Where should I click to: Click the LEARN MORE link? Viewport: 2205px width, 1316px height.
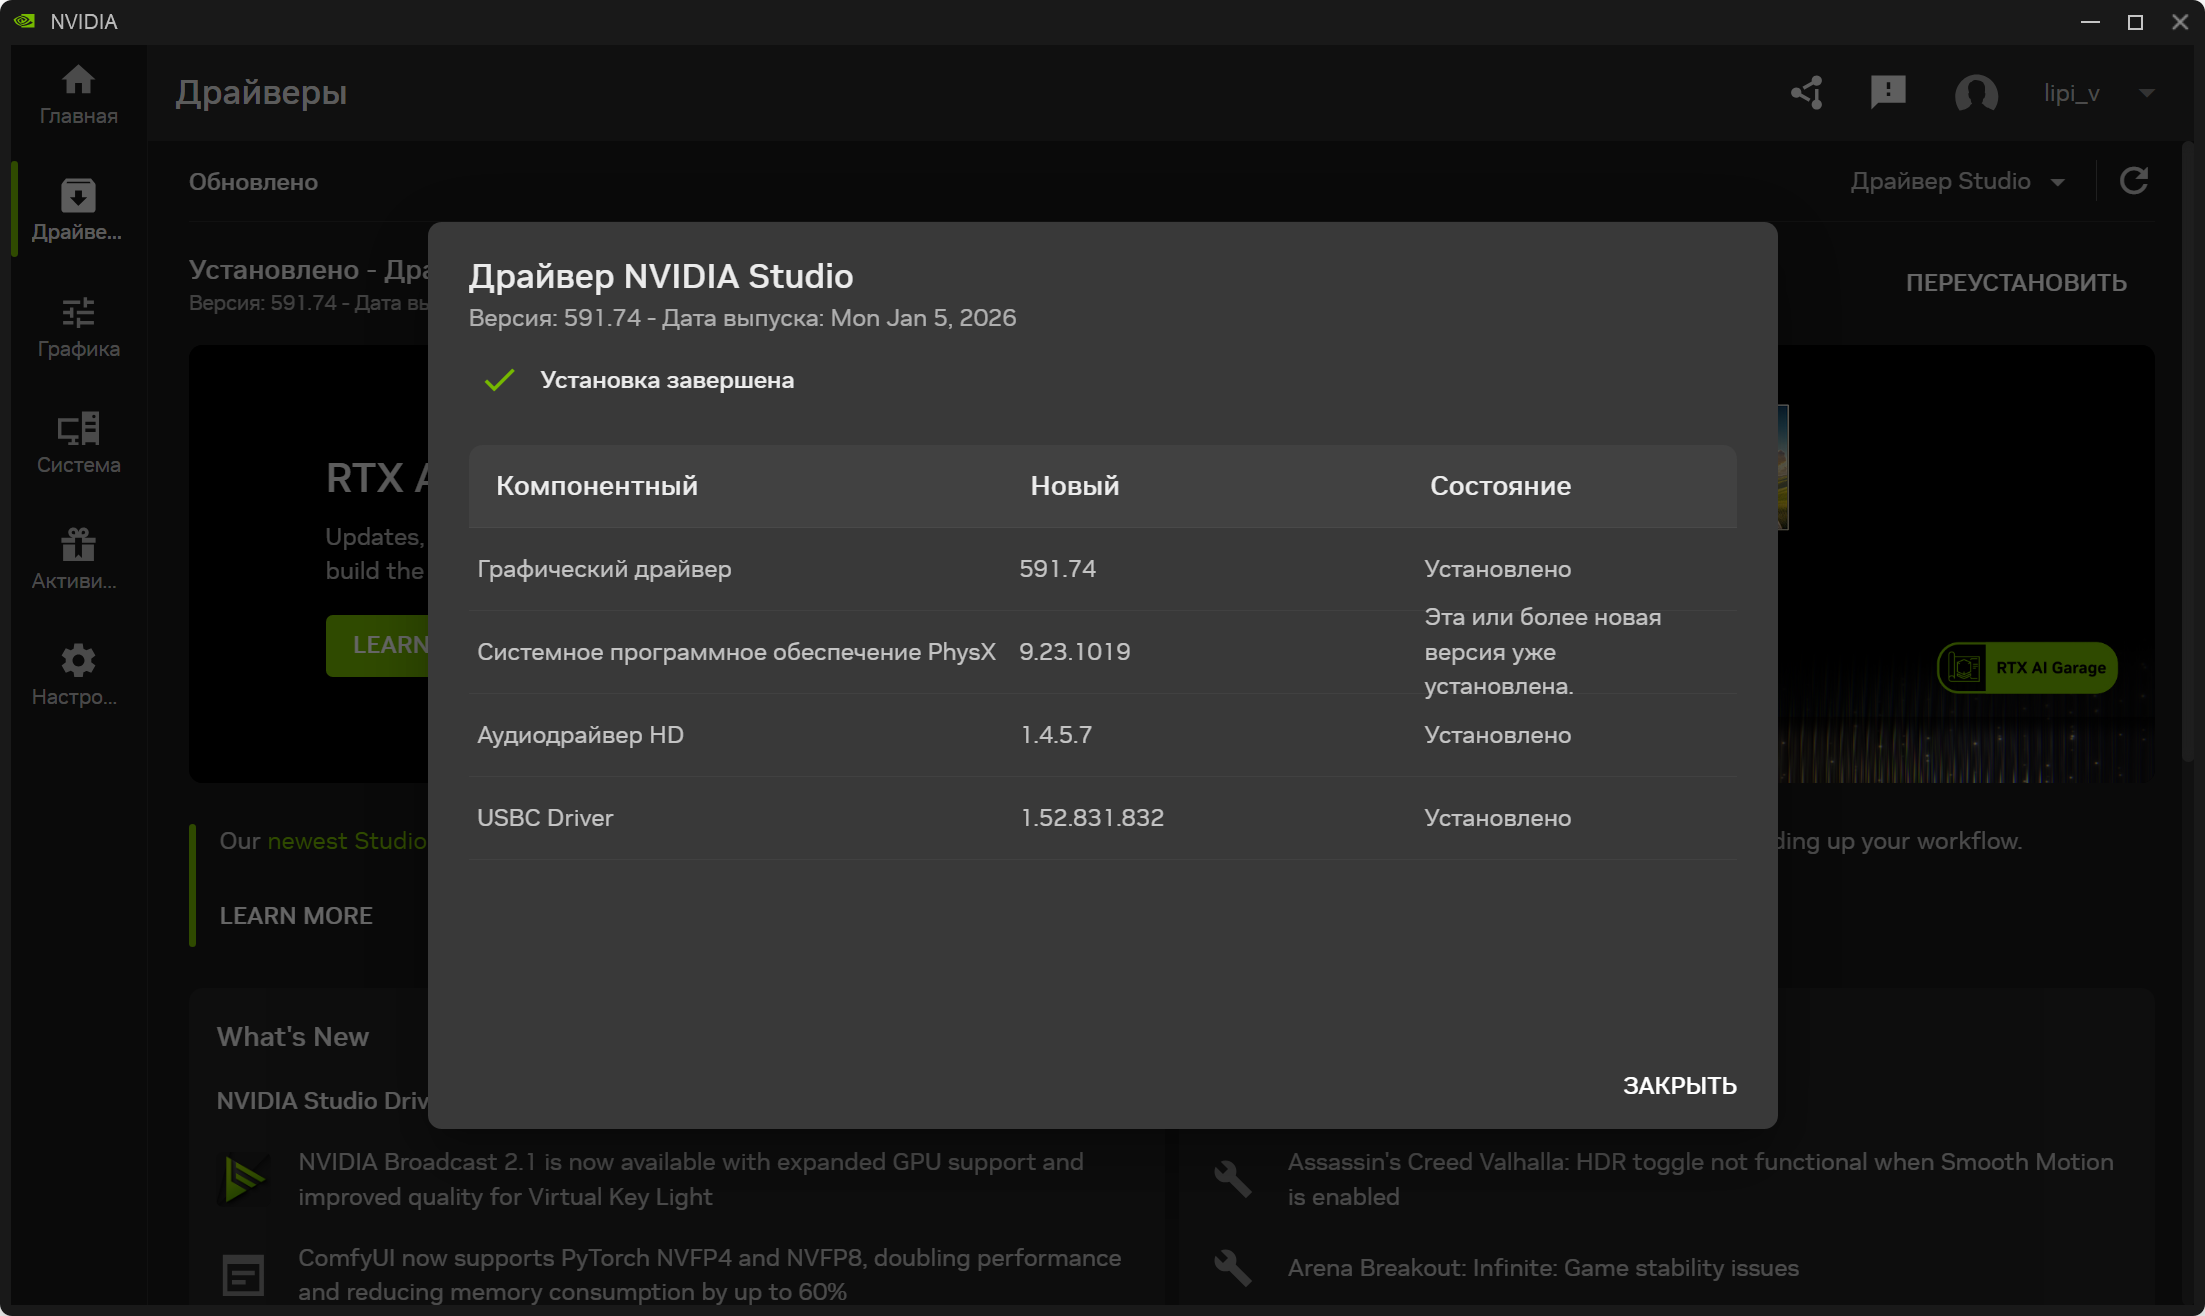(x=296, y=916)
